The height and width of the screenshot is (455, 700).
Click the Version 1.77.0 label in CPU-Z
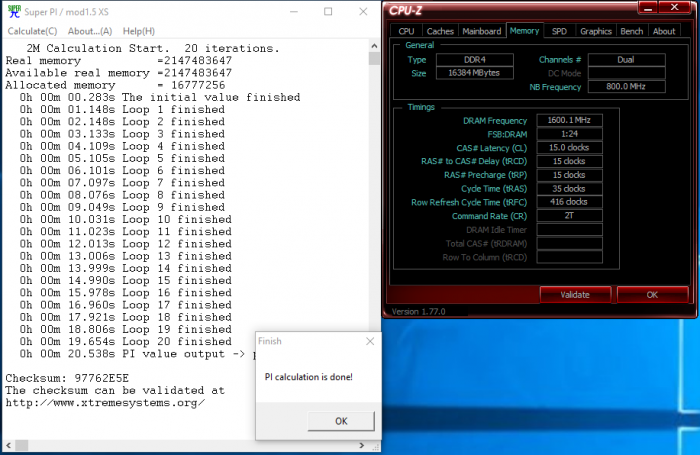418,312
